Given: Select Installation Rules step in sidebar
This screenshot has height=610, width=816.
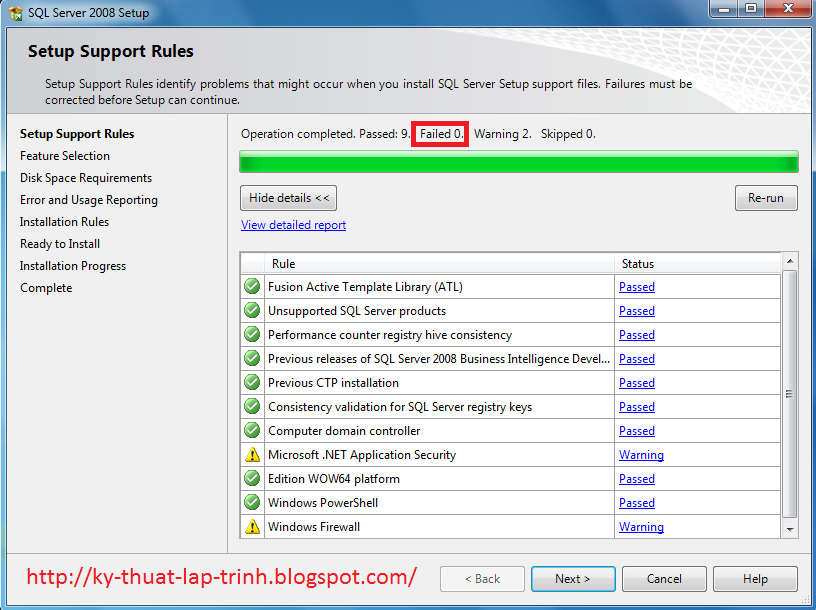Looking at the screenshot, I should coord(65,222).
